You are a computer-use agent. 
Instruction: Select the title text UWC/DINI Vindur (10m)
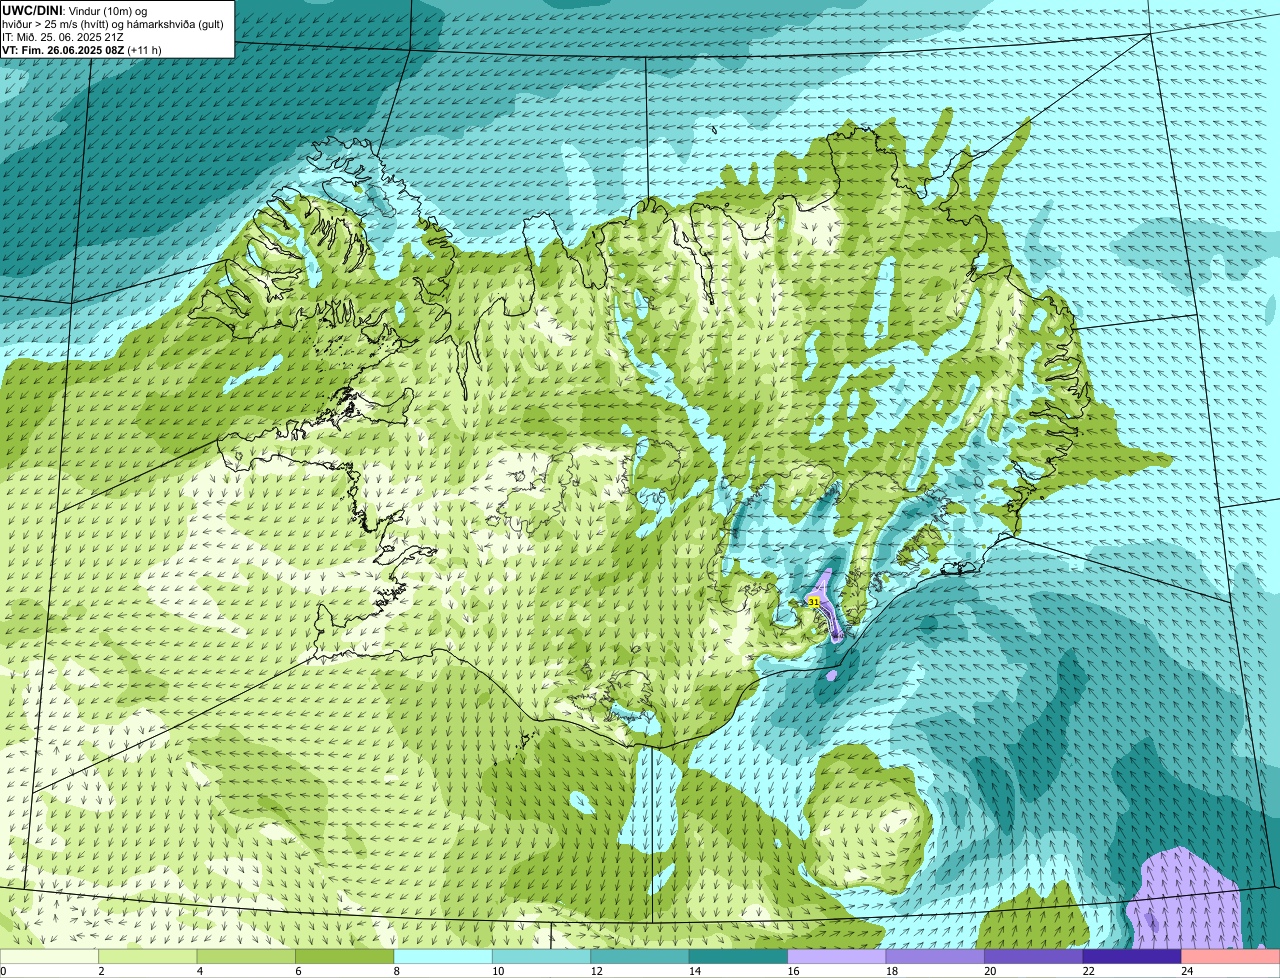pos(67,11)
